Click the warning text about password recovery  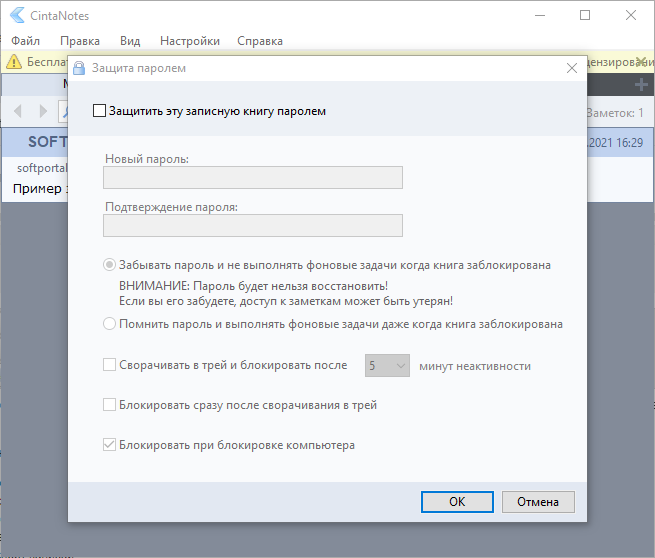click(x=286, y=294)
